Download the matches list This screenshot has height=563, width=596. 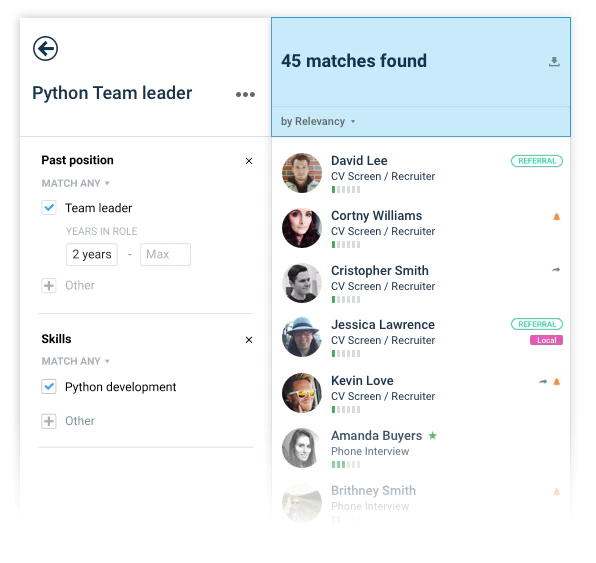point(554,61)
